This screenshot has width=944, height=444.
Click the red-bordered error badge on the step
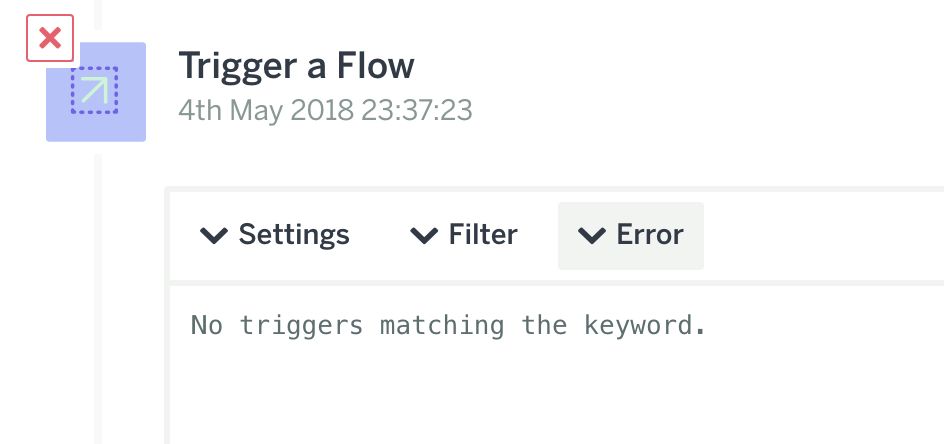coord(50,39)
